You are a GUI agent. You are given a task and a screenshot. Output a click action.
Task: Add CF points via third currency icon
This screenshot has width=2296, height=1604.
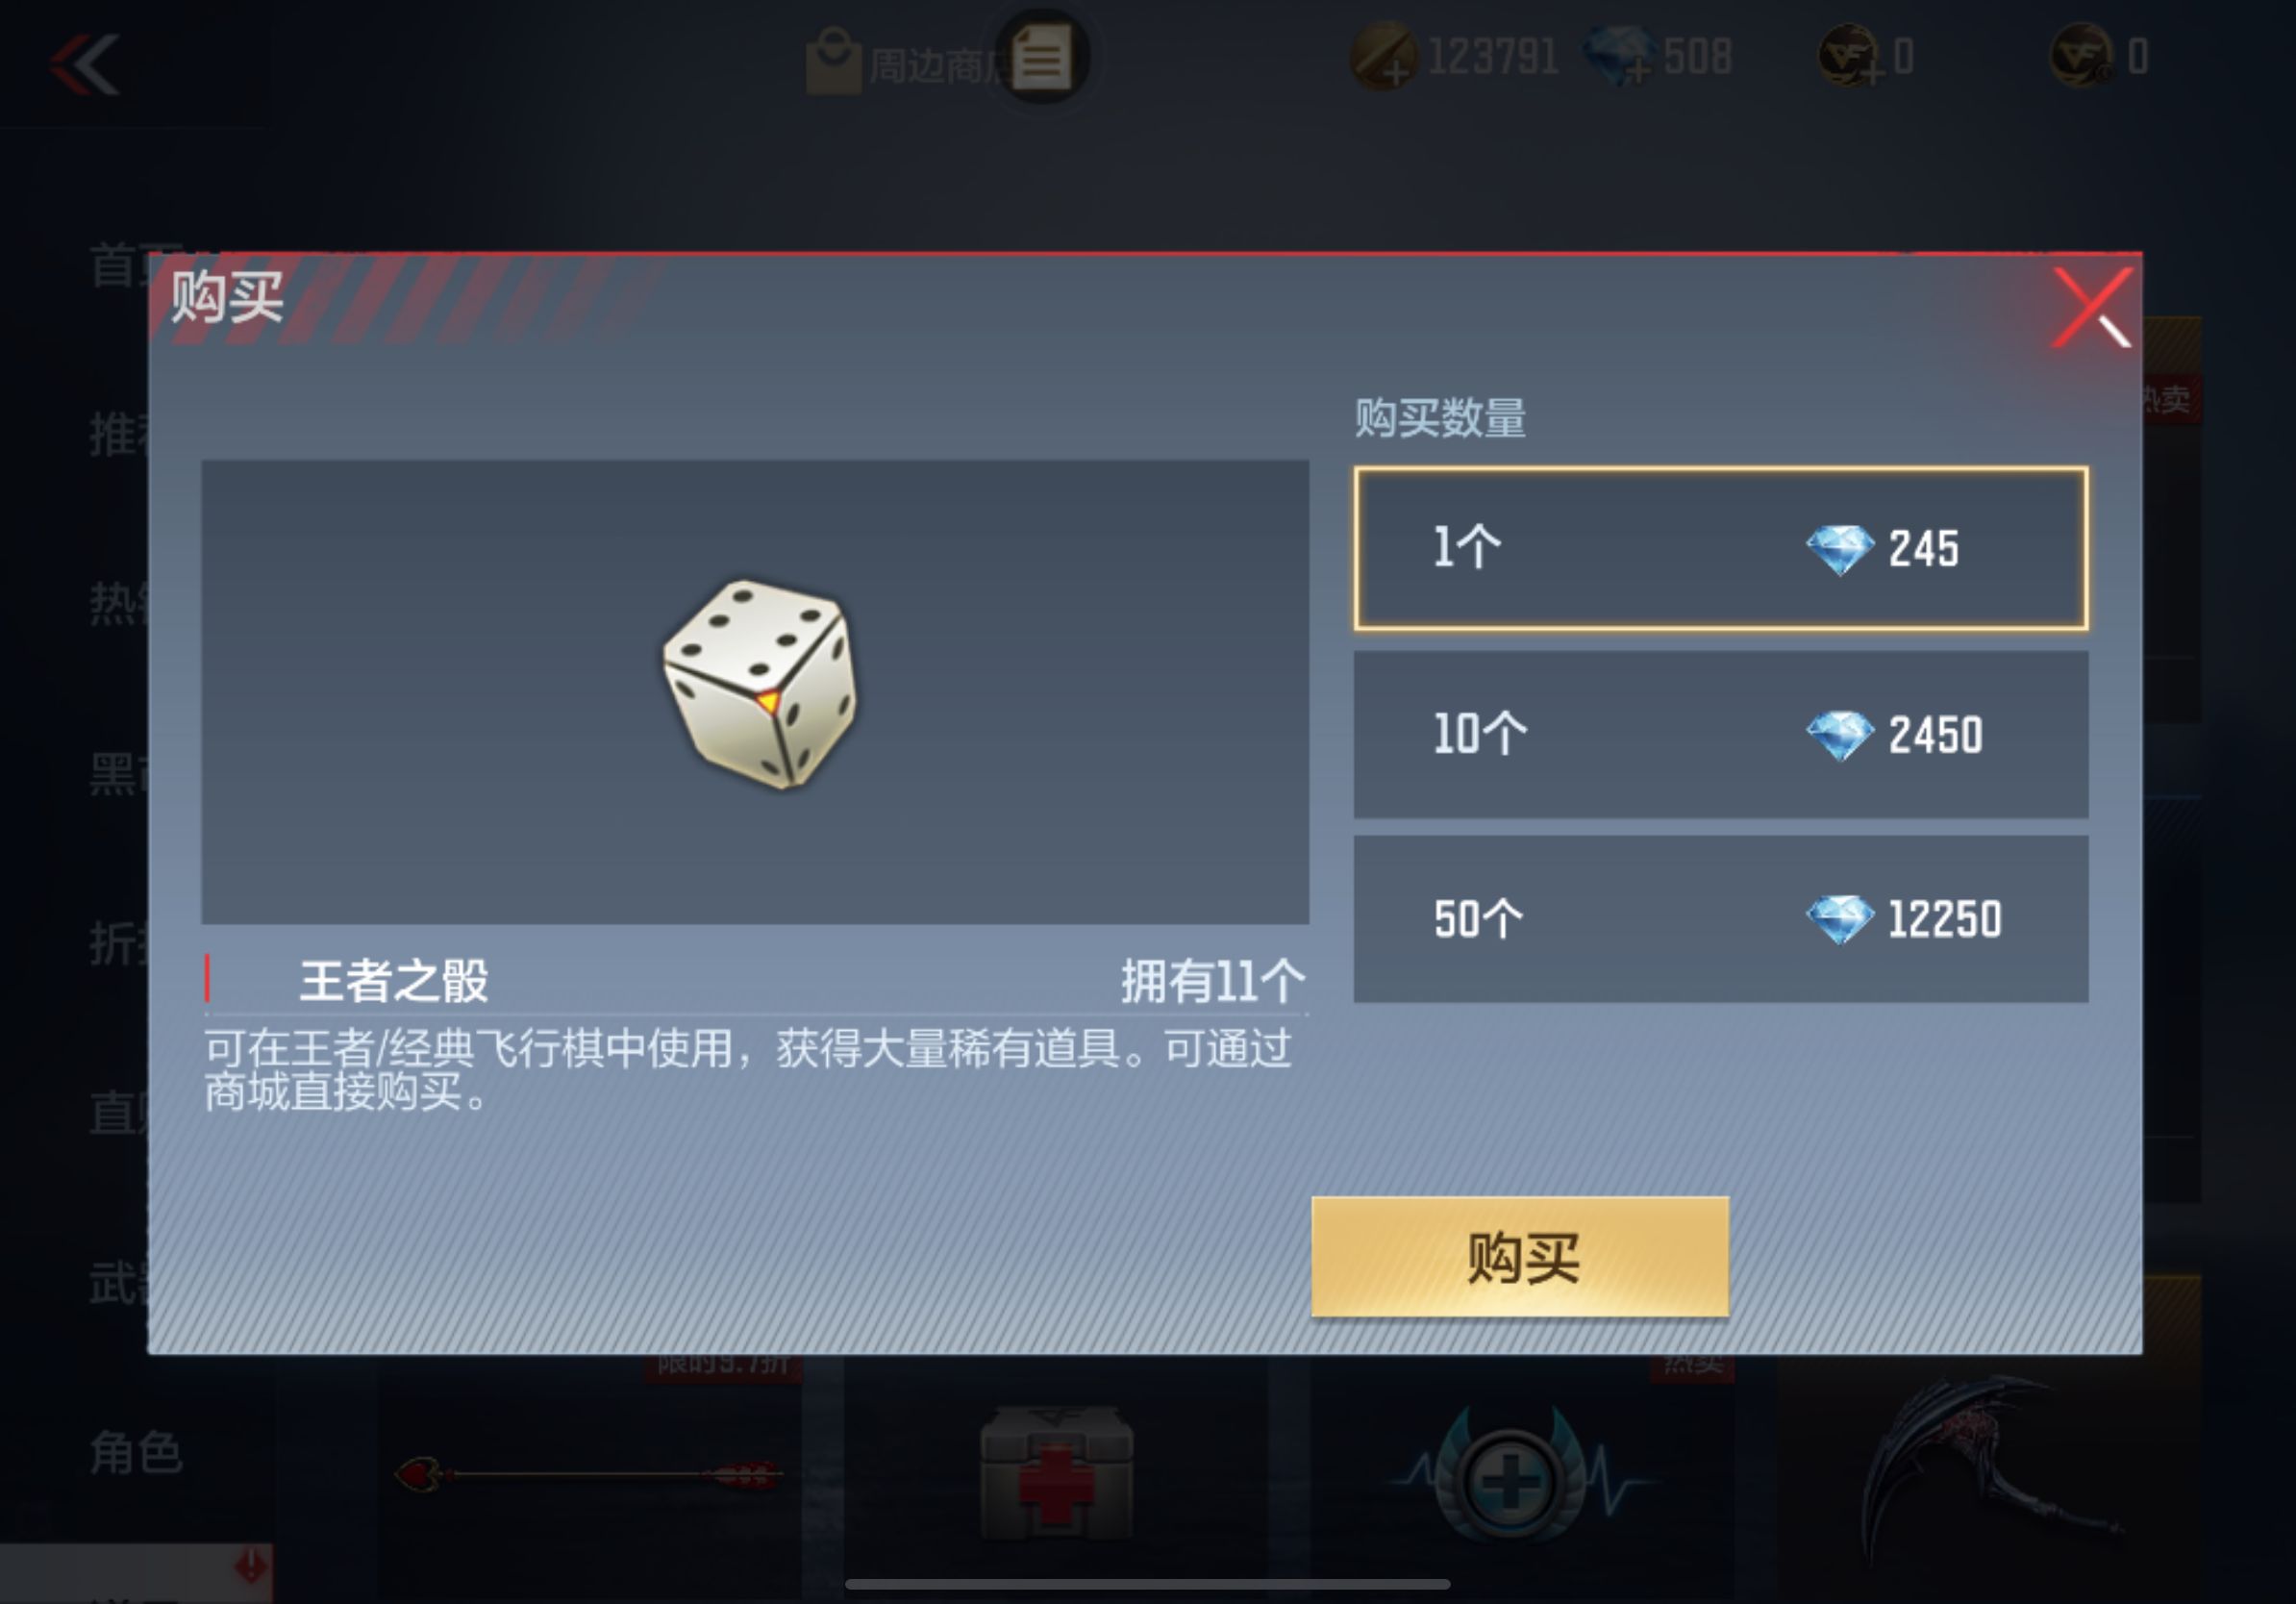[1849, 56]
